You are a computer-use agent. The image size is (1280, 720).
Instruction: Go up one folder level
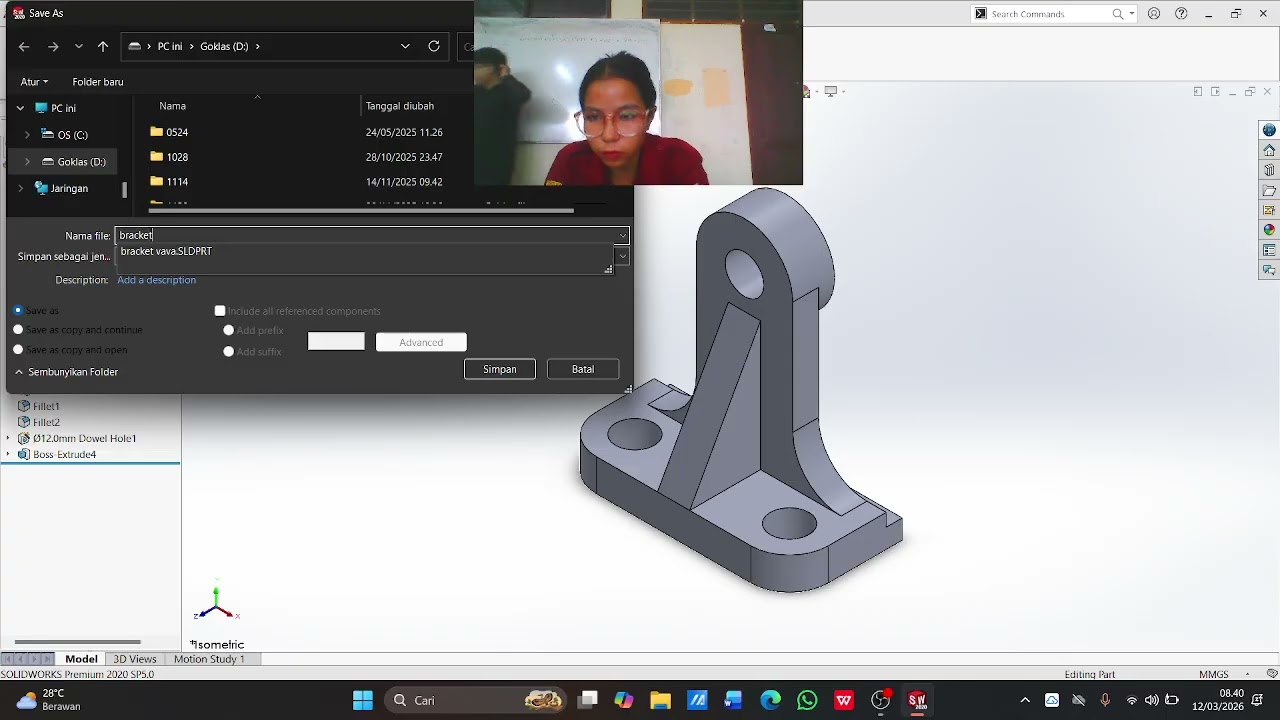click(103, 46)
